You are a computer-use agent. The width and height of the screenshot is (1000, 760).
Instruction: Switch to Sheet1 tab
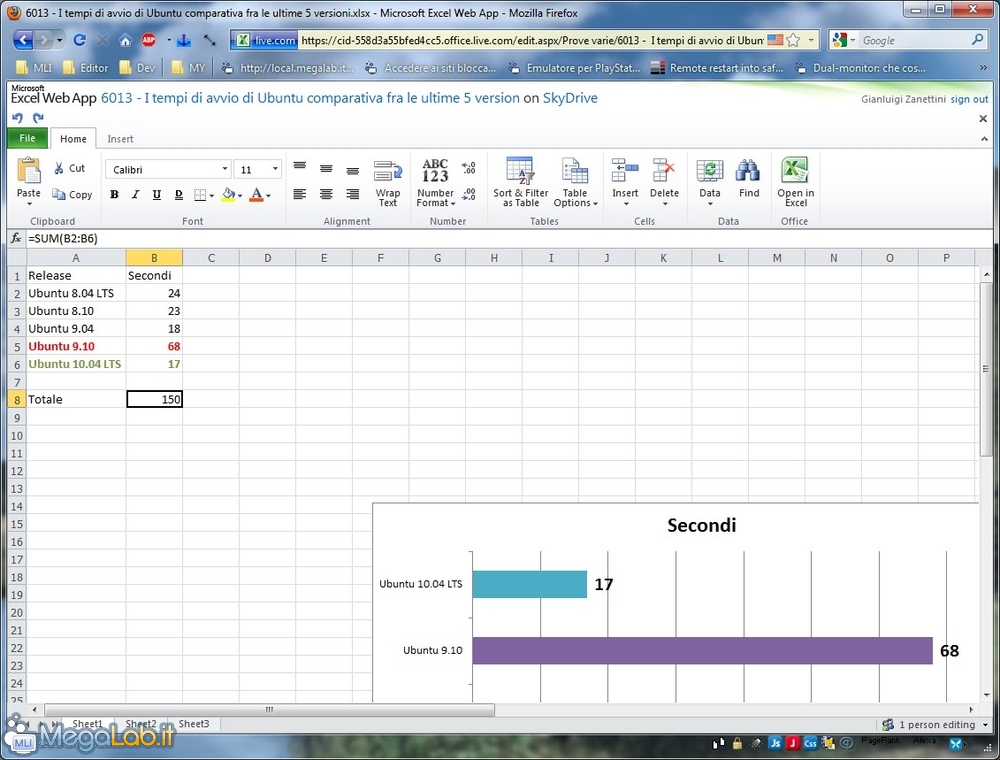tap(87, 724)
